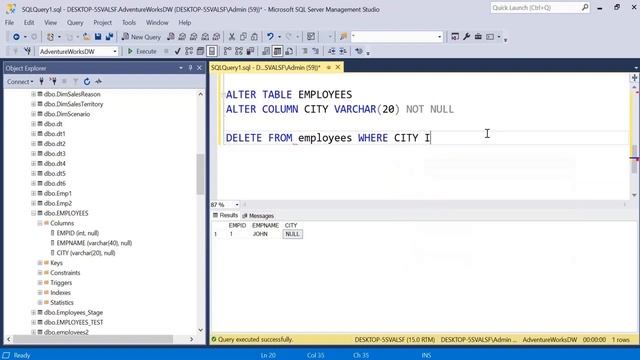The width and height of the screenshot is (640, 360).
Task: Click the Results to Grid icon
Action: coord(277,51)
